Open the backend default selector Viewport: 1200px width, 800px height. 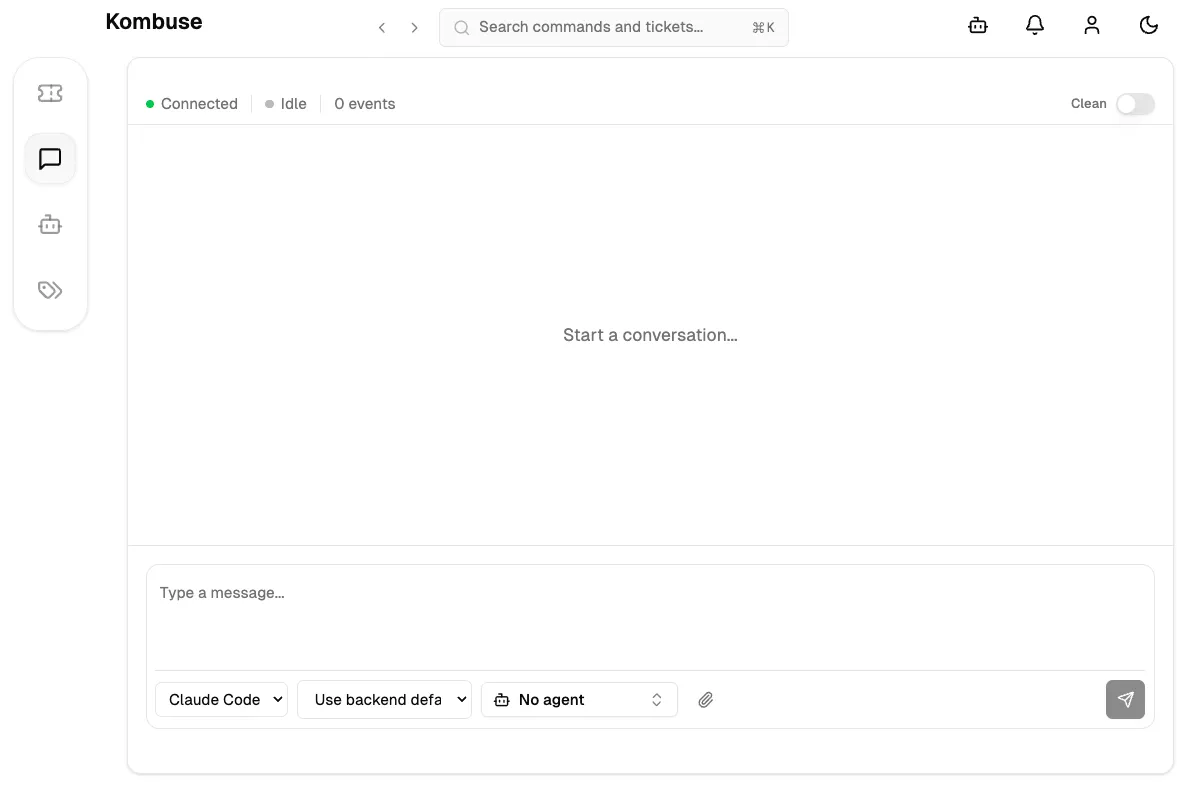[x=384, y=699]
